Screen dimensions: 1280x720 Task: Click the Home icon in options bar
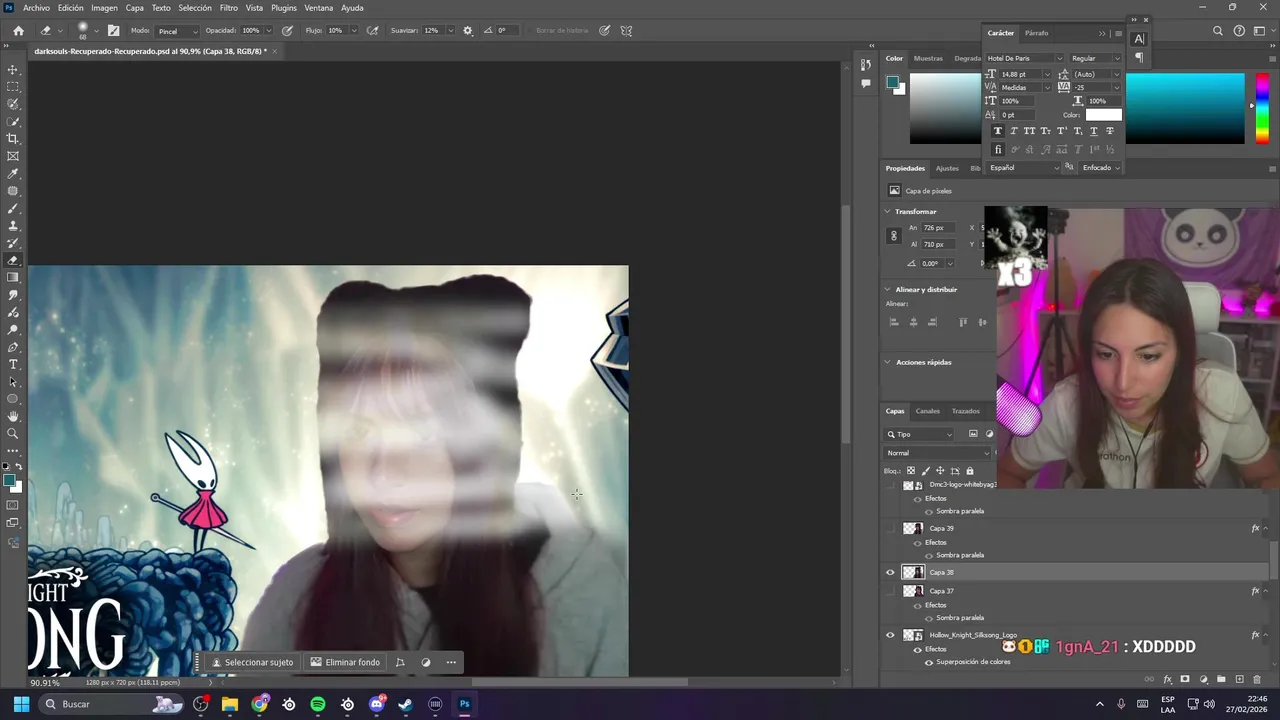18,30
